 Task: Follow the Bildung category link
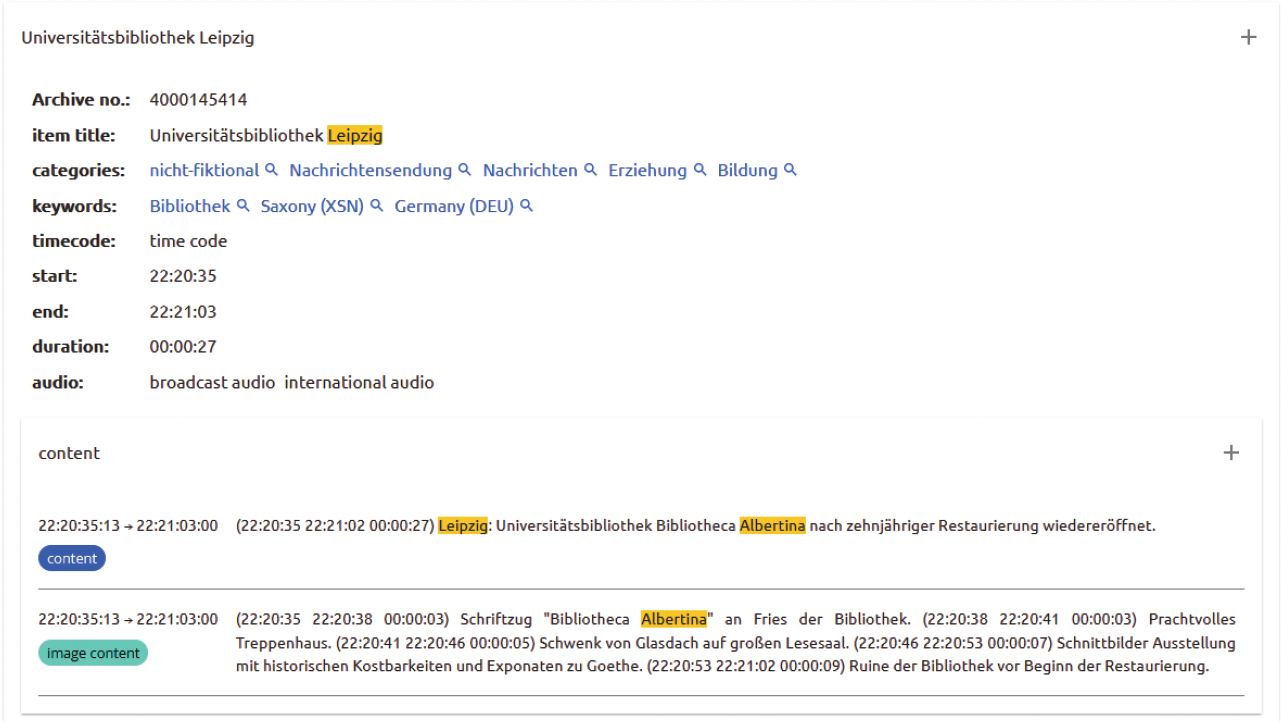click(x=747, y=170)
